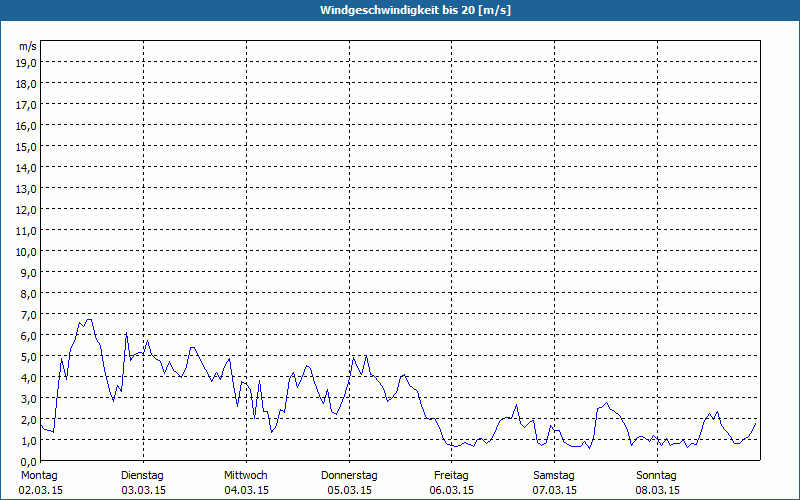Click the '14,0' y-axis label
This screenshot has width=800, height=500.
(x=26, y=168)
